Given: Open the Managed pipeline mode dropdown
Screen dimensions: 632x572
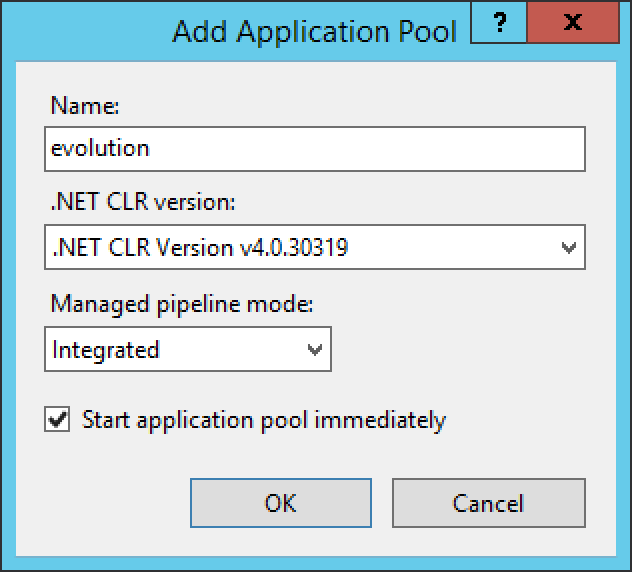Looking at the screenshot, I should click(188, 349).
